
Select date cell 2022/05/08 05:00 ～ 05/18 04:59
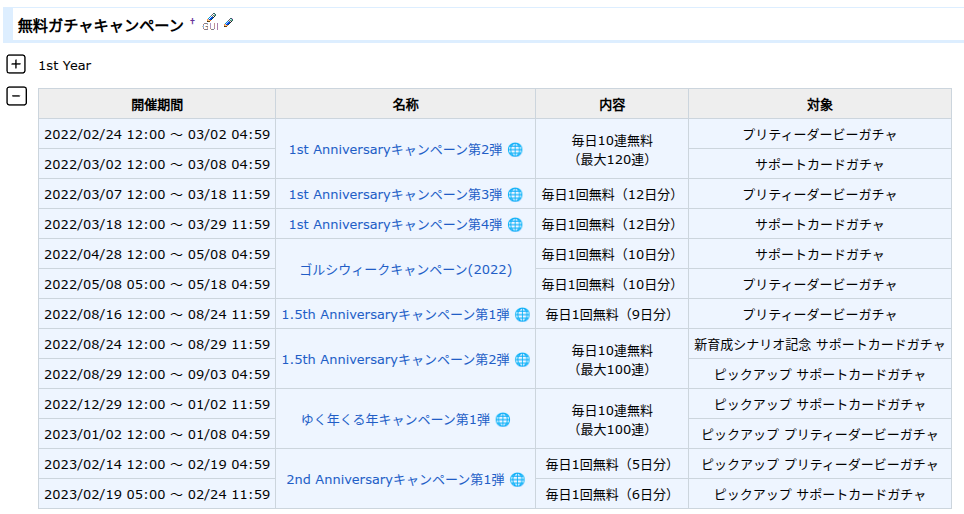pos(157,284)
